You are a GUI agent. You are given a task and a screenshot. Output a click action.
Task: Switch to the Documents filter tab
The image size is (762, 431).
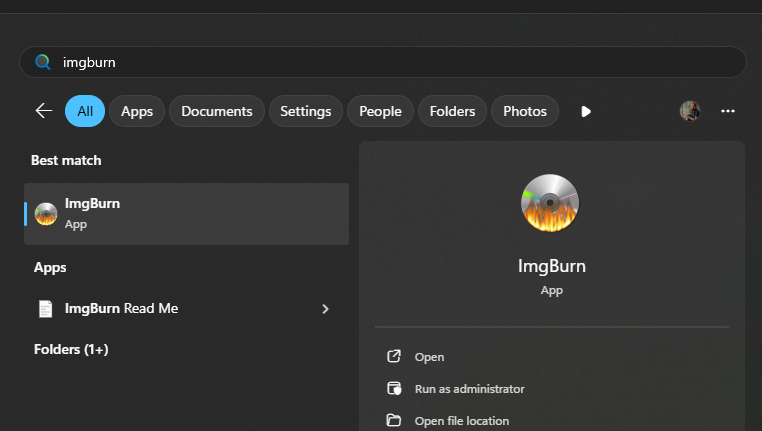tap(217, 111)
